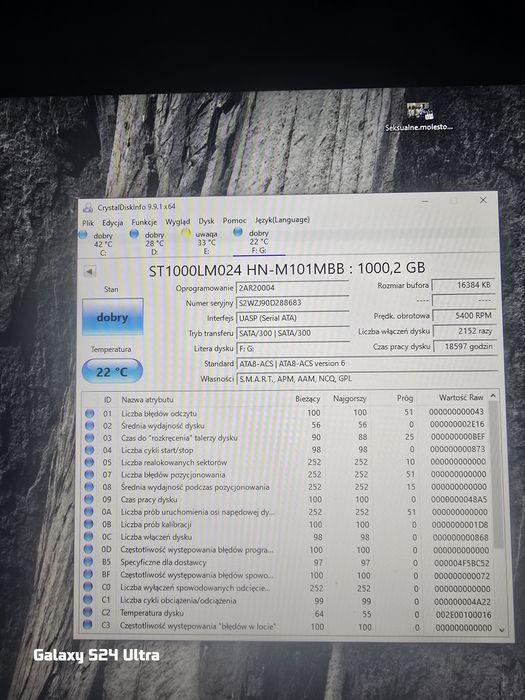This screenshot has width=525, height=700.
Task: Select disk F: G: dobry 22 °C
Action: (x=253, y=242)
